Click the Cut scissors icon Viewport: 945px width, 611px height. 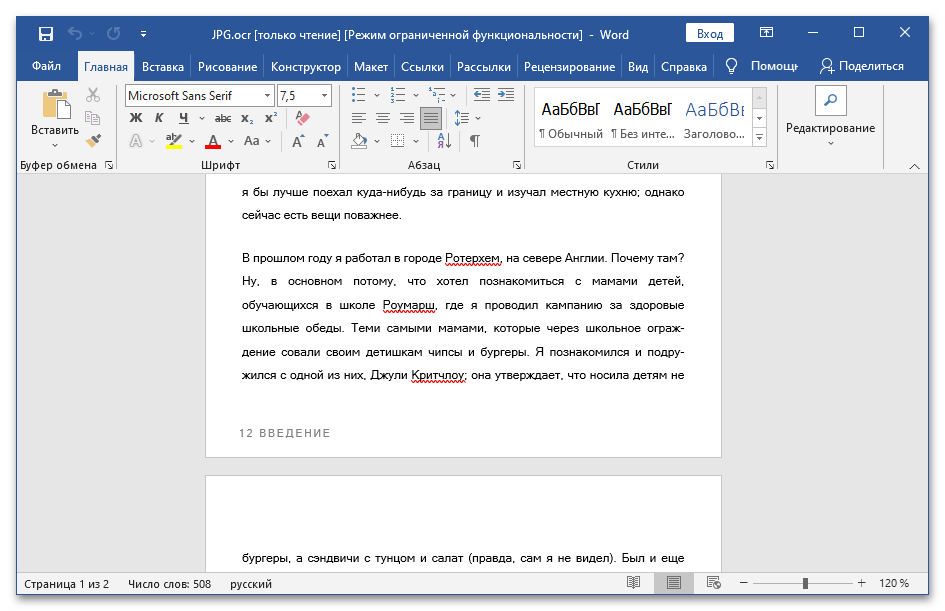pyautogui.click(x=93, y=95)
